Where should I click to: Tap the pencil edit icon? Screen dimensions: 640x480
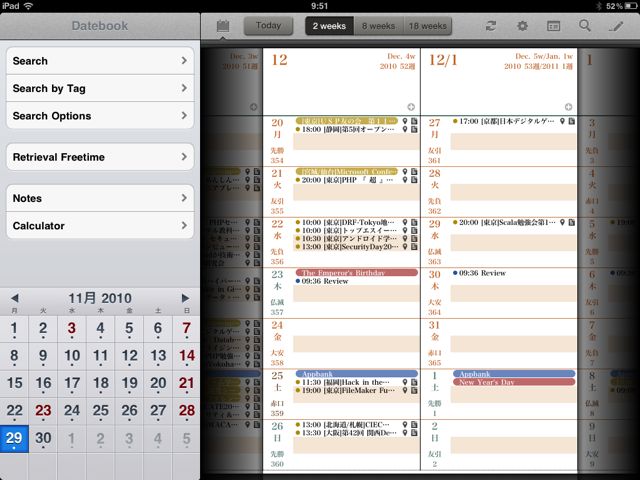click(616, 27)
